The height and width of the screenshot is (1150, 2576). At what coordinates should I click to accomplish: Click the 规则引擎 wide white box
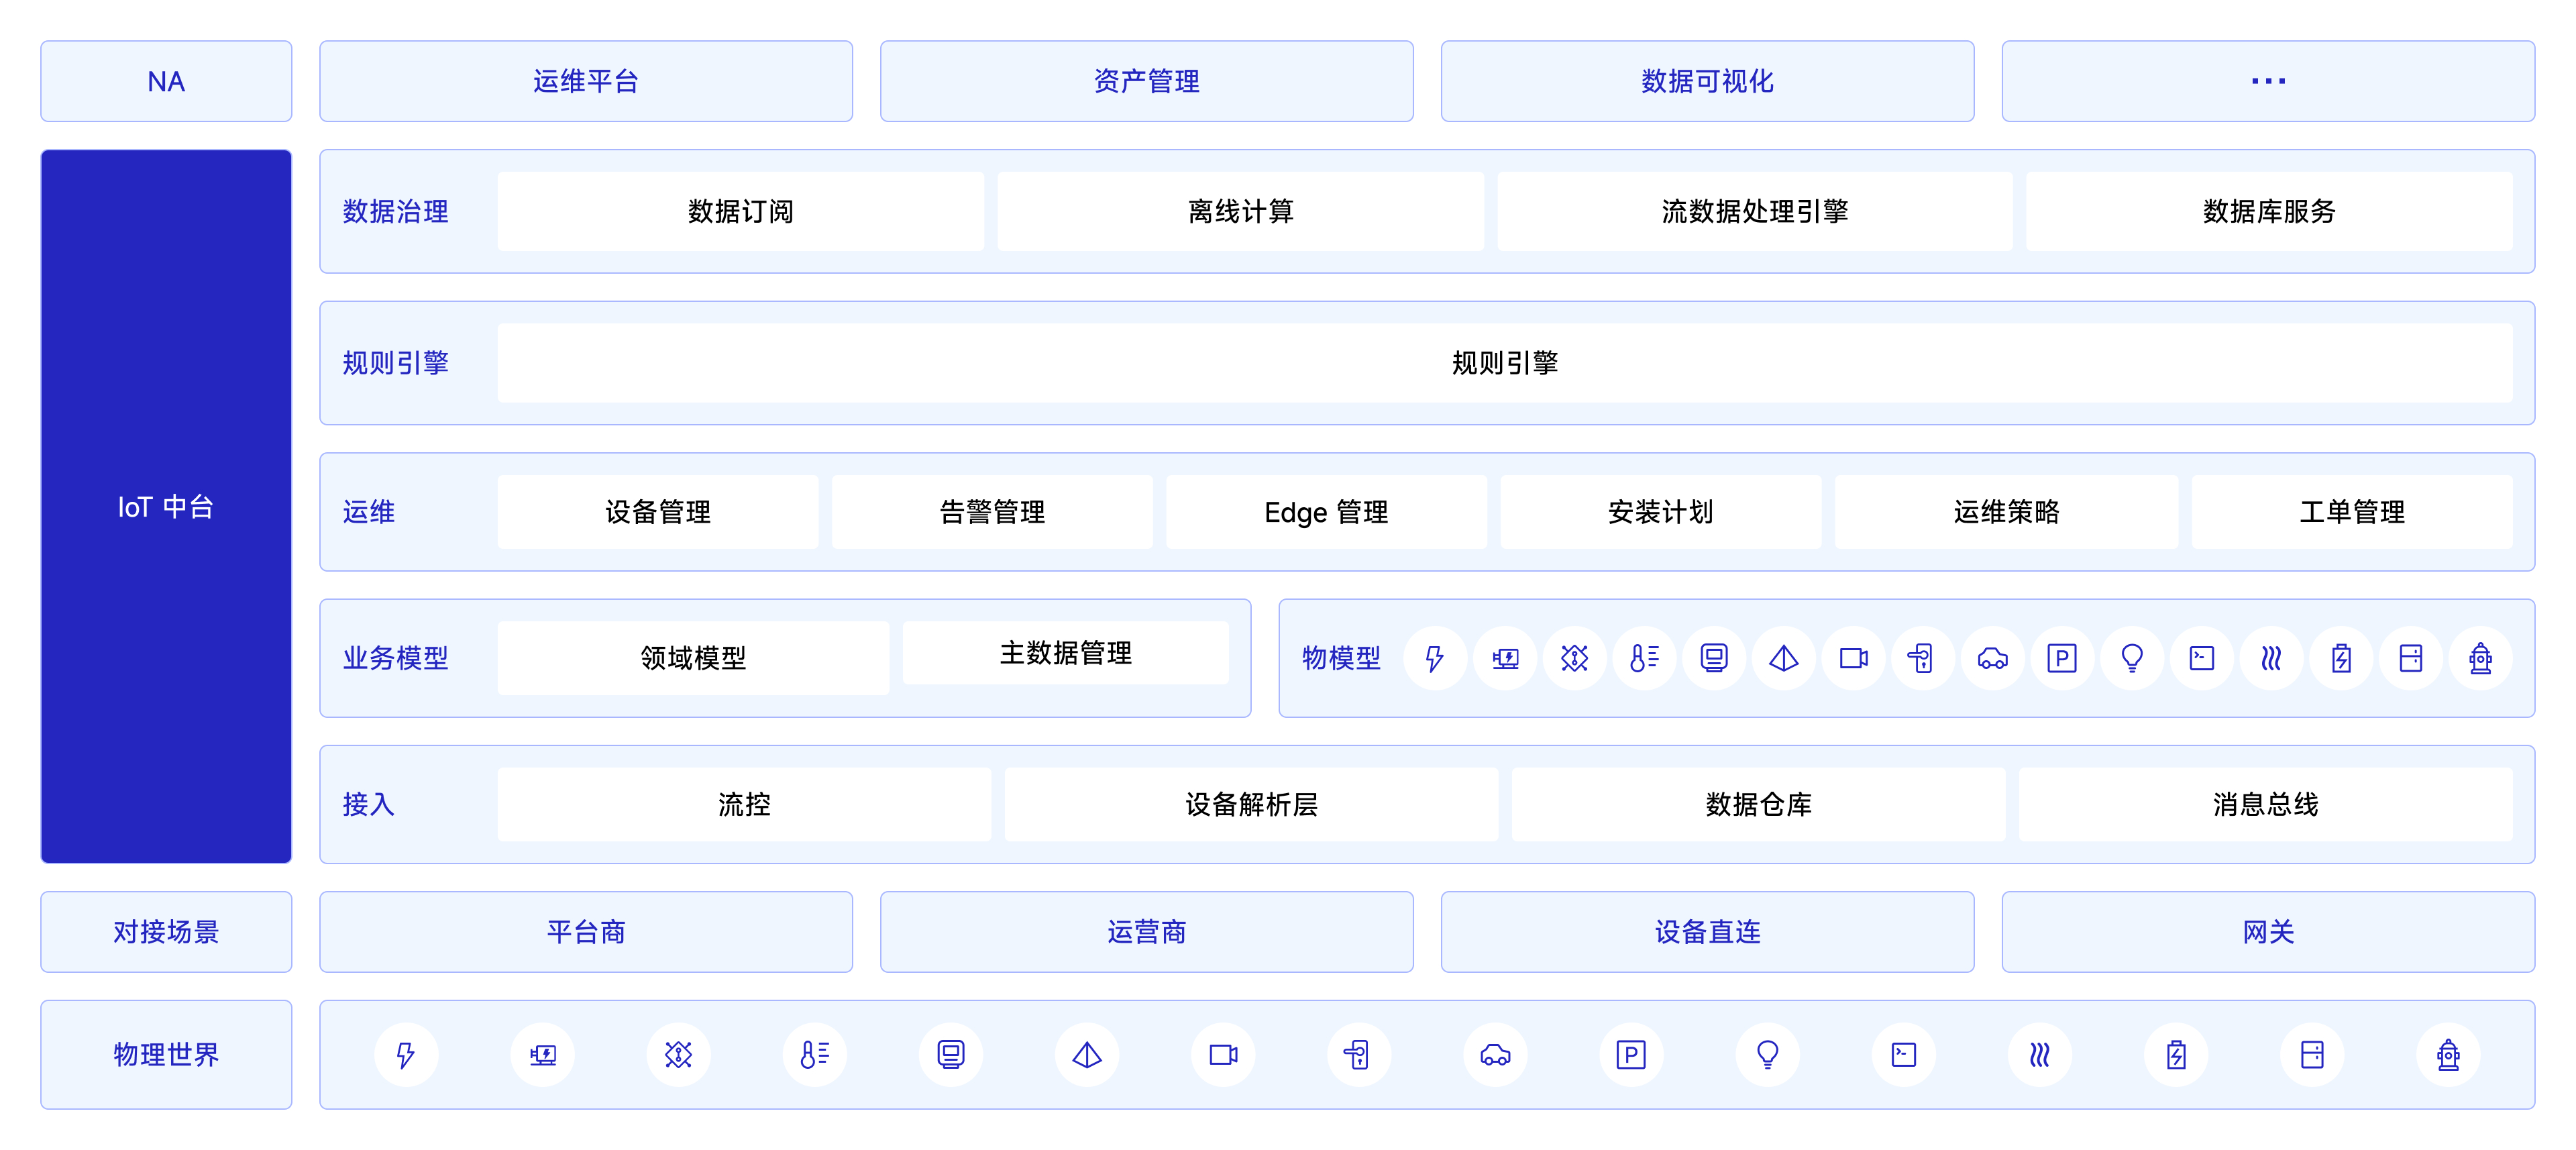pos(1505,363)
